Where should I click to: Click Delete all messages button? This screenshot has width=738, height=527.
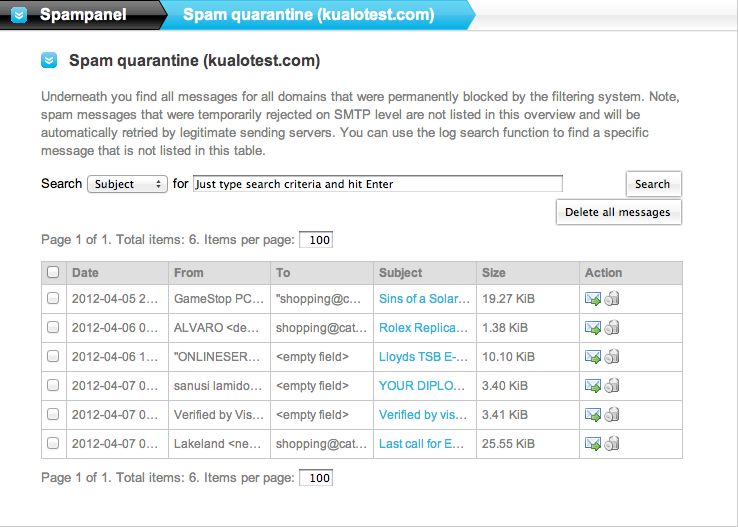618,212
